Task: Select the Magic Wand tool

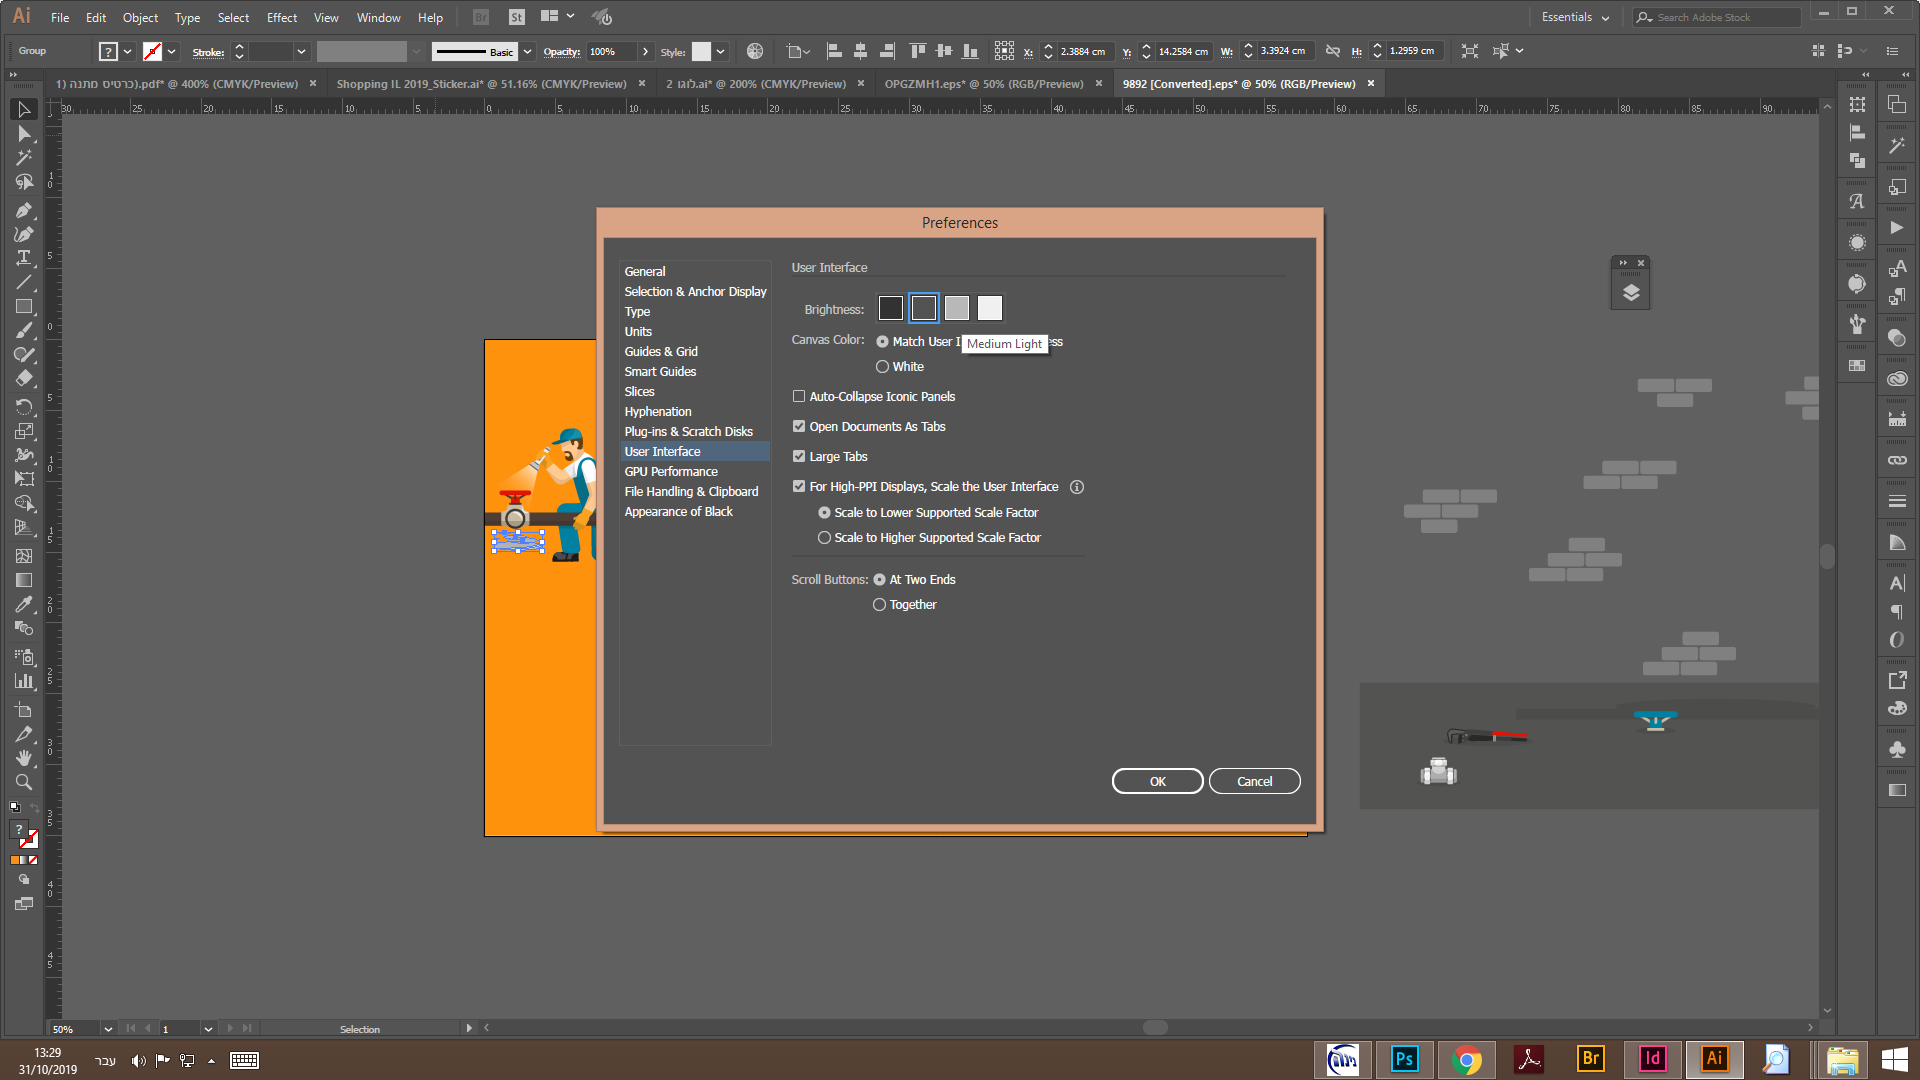Action: pyautogui.click(x=24, y=158)
